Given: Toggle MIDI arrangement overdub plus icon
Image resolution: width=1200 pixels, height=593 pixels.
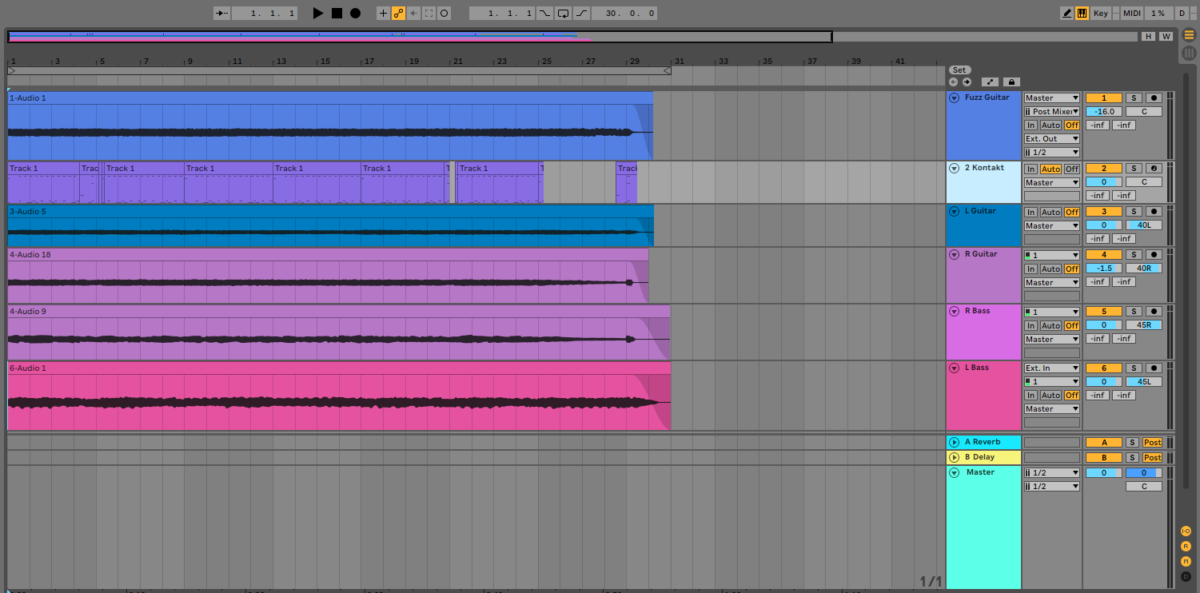Looking at the screenshot, I should 382,13.
